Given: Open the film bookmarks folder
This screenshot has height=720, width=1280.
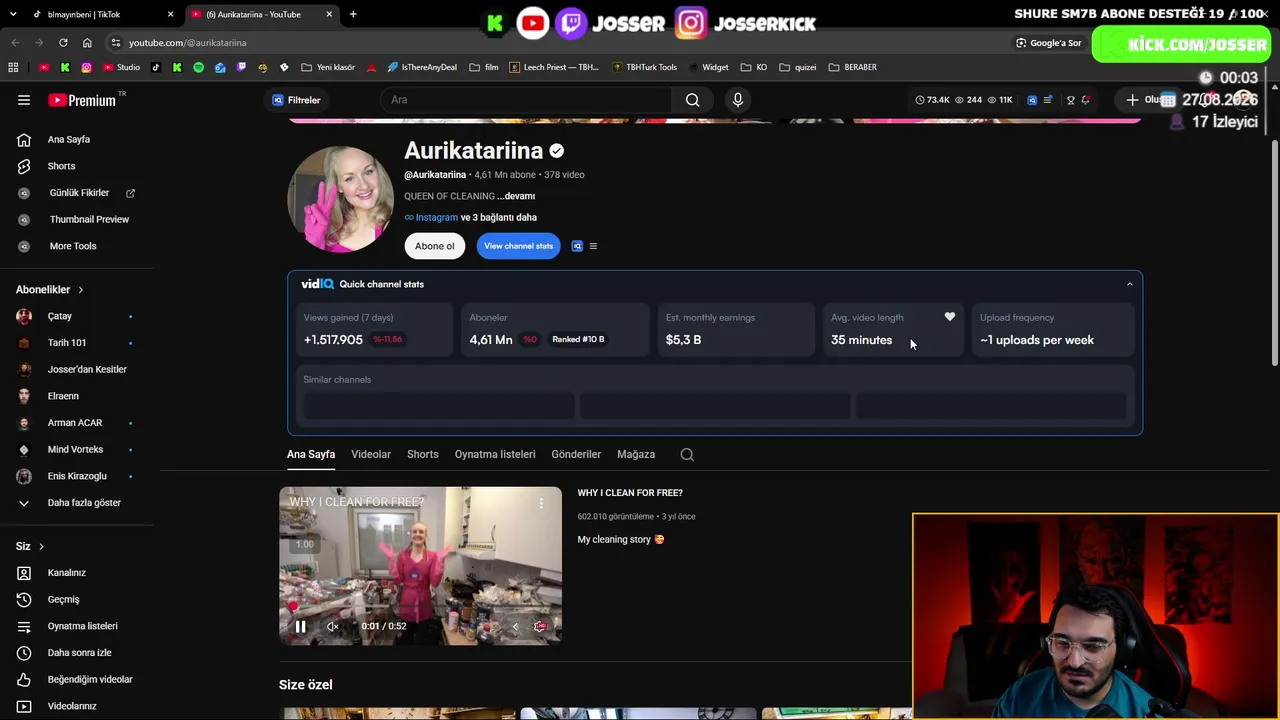Looking at the screenshot, I should coord(484,67).
